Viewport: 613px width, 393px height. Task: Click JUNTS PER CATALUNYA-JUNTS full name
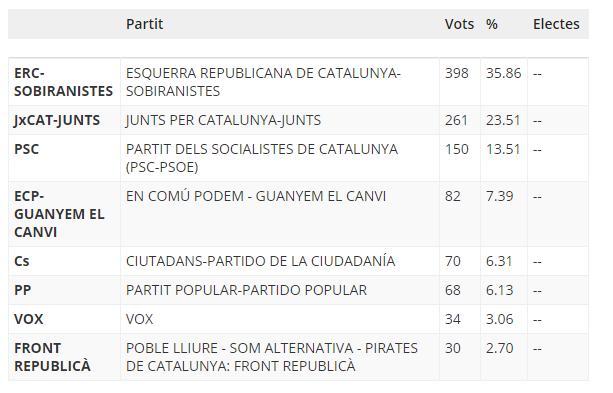(223, 120)
